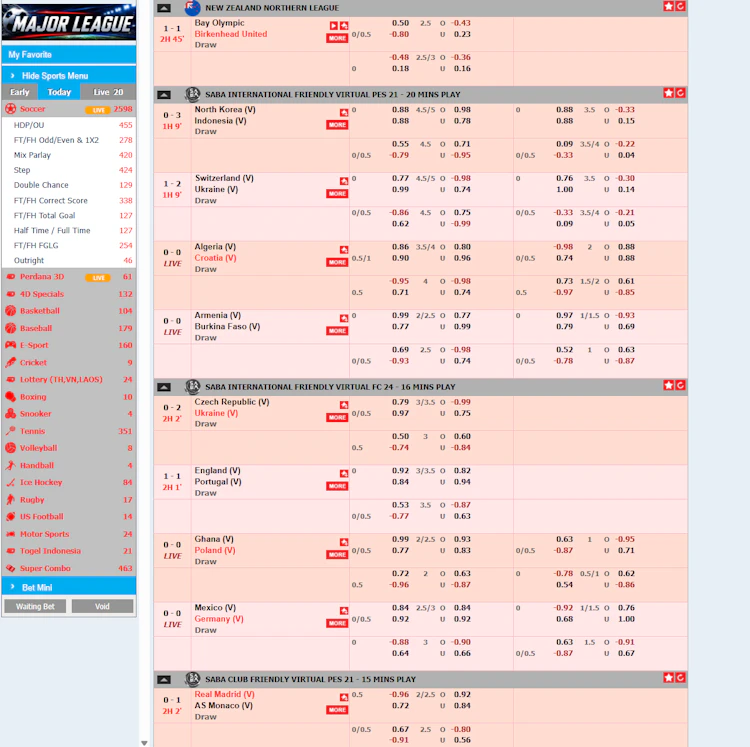Collapse New Zealand Northern League section
Screen dimensions: 750x747
click(x=164, y=8)
